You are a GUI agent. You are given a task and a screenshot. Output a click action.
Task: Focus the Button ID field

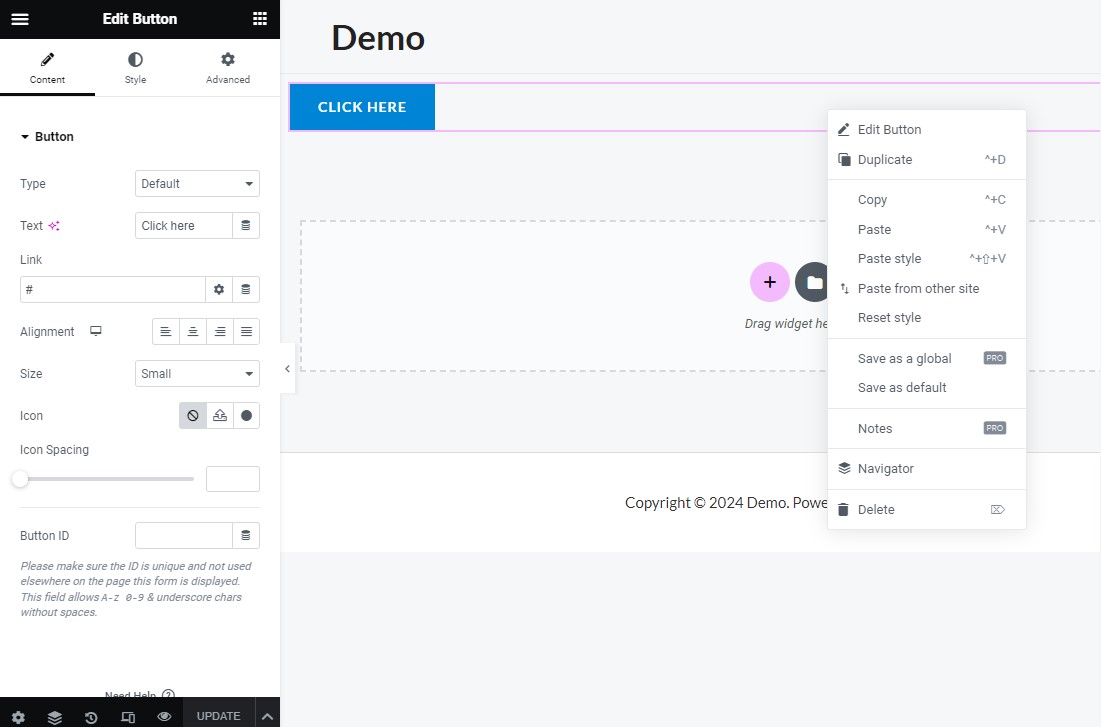tap(183, 535)
